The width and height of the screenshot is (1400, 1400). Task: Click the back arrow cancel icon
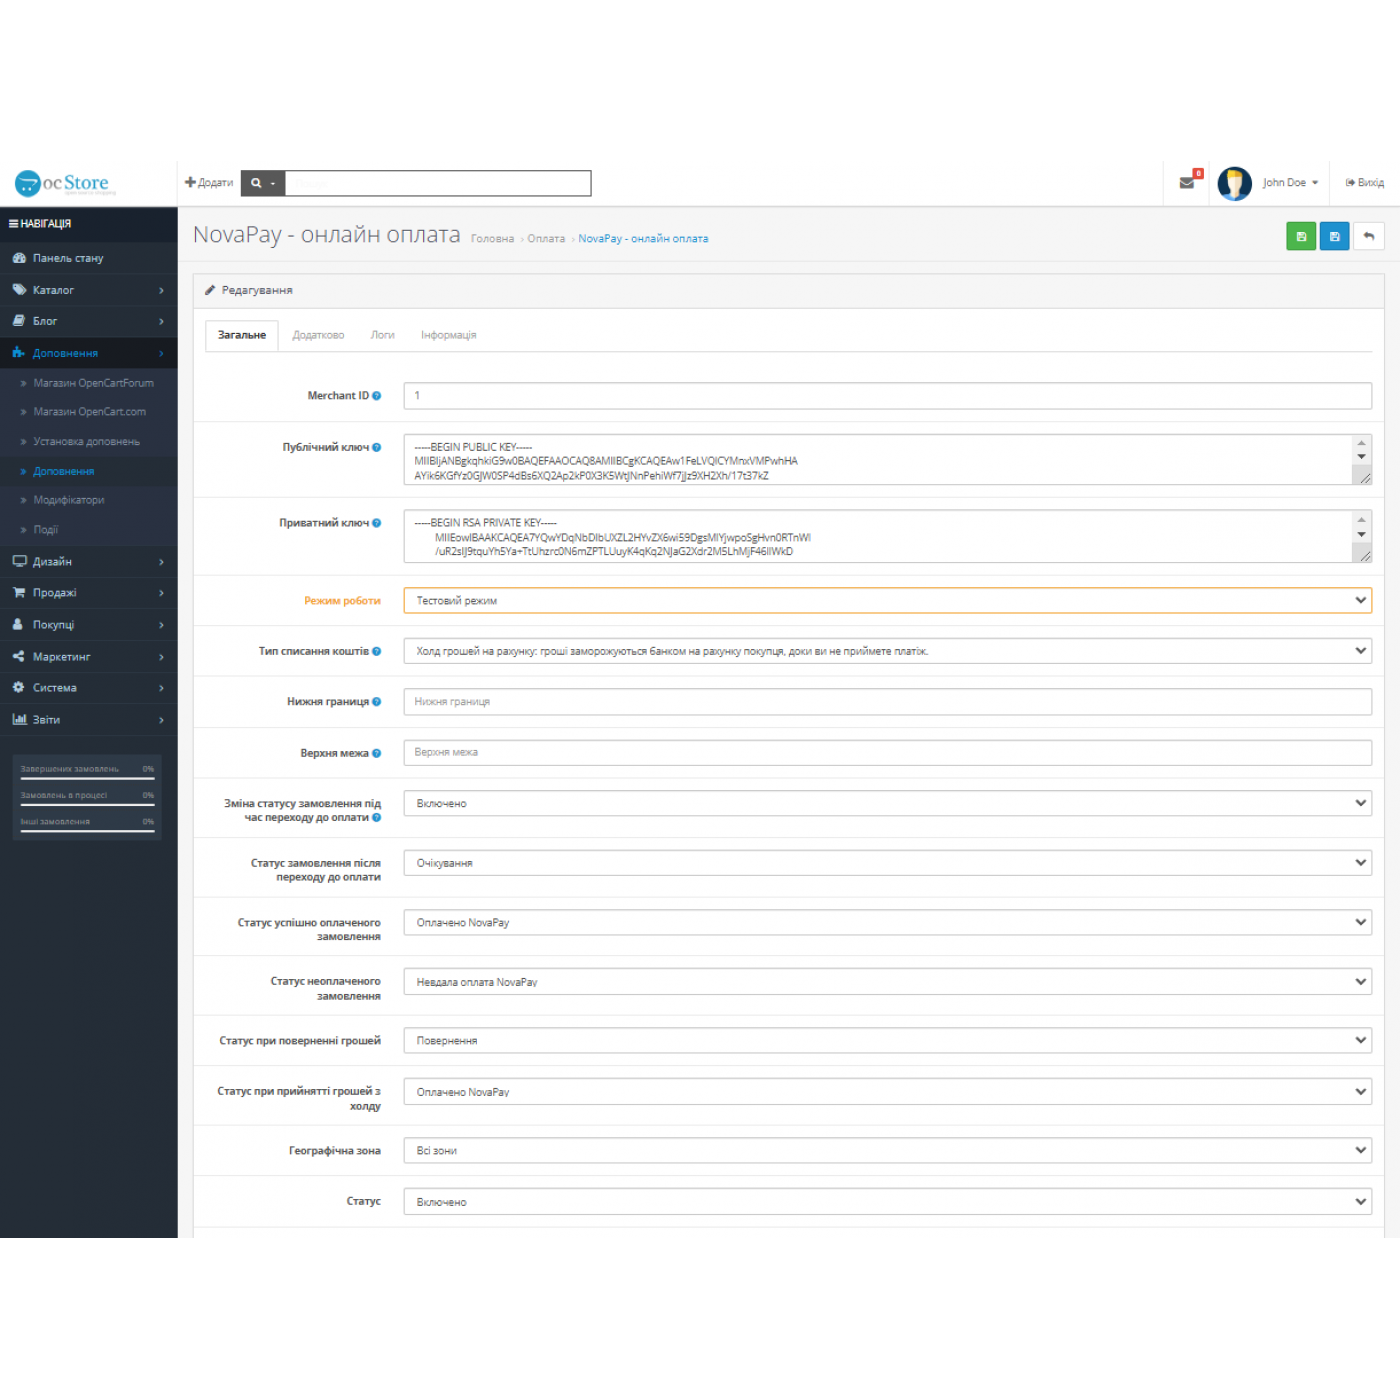(x=1368, y=236)
